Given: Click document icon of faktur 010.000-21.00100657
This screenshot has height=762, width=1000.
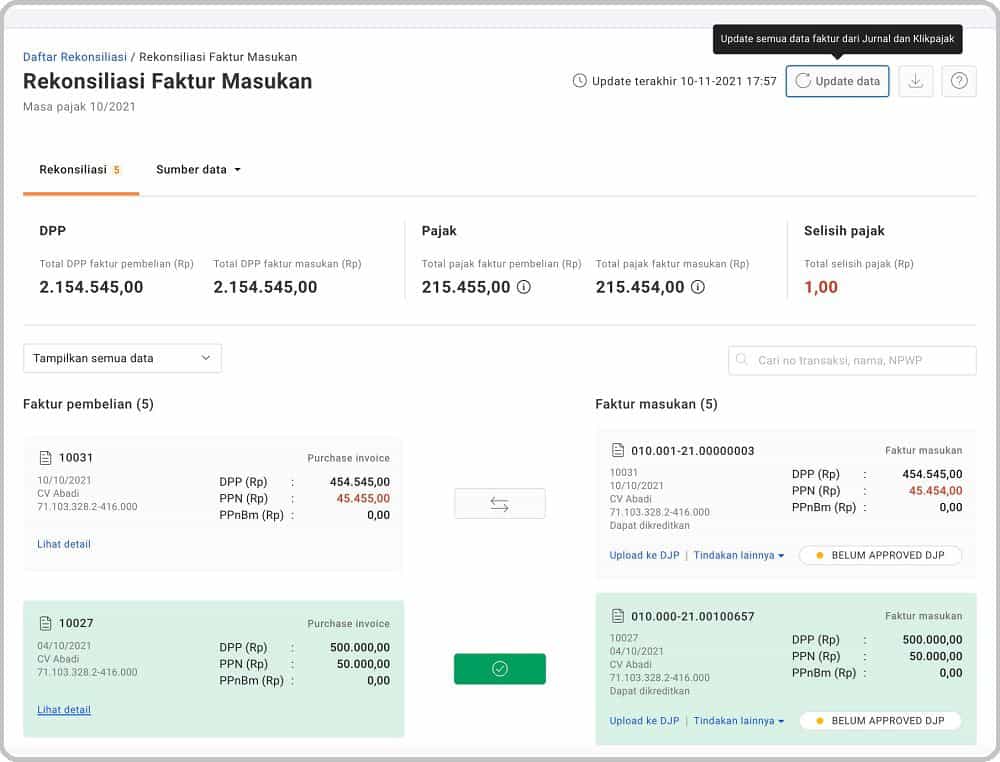Looking at the screenshot, I should (617, 616).
